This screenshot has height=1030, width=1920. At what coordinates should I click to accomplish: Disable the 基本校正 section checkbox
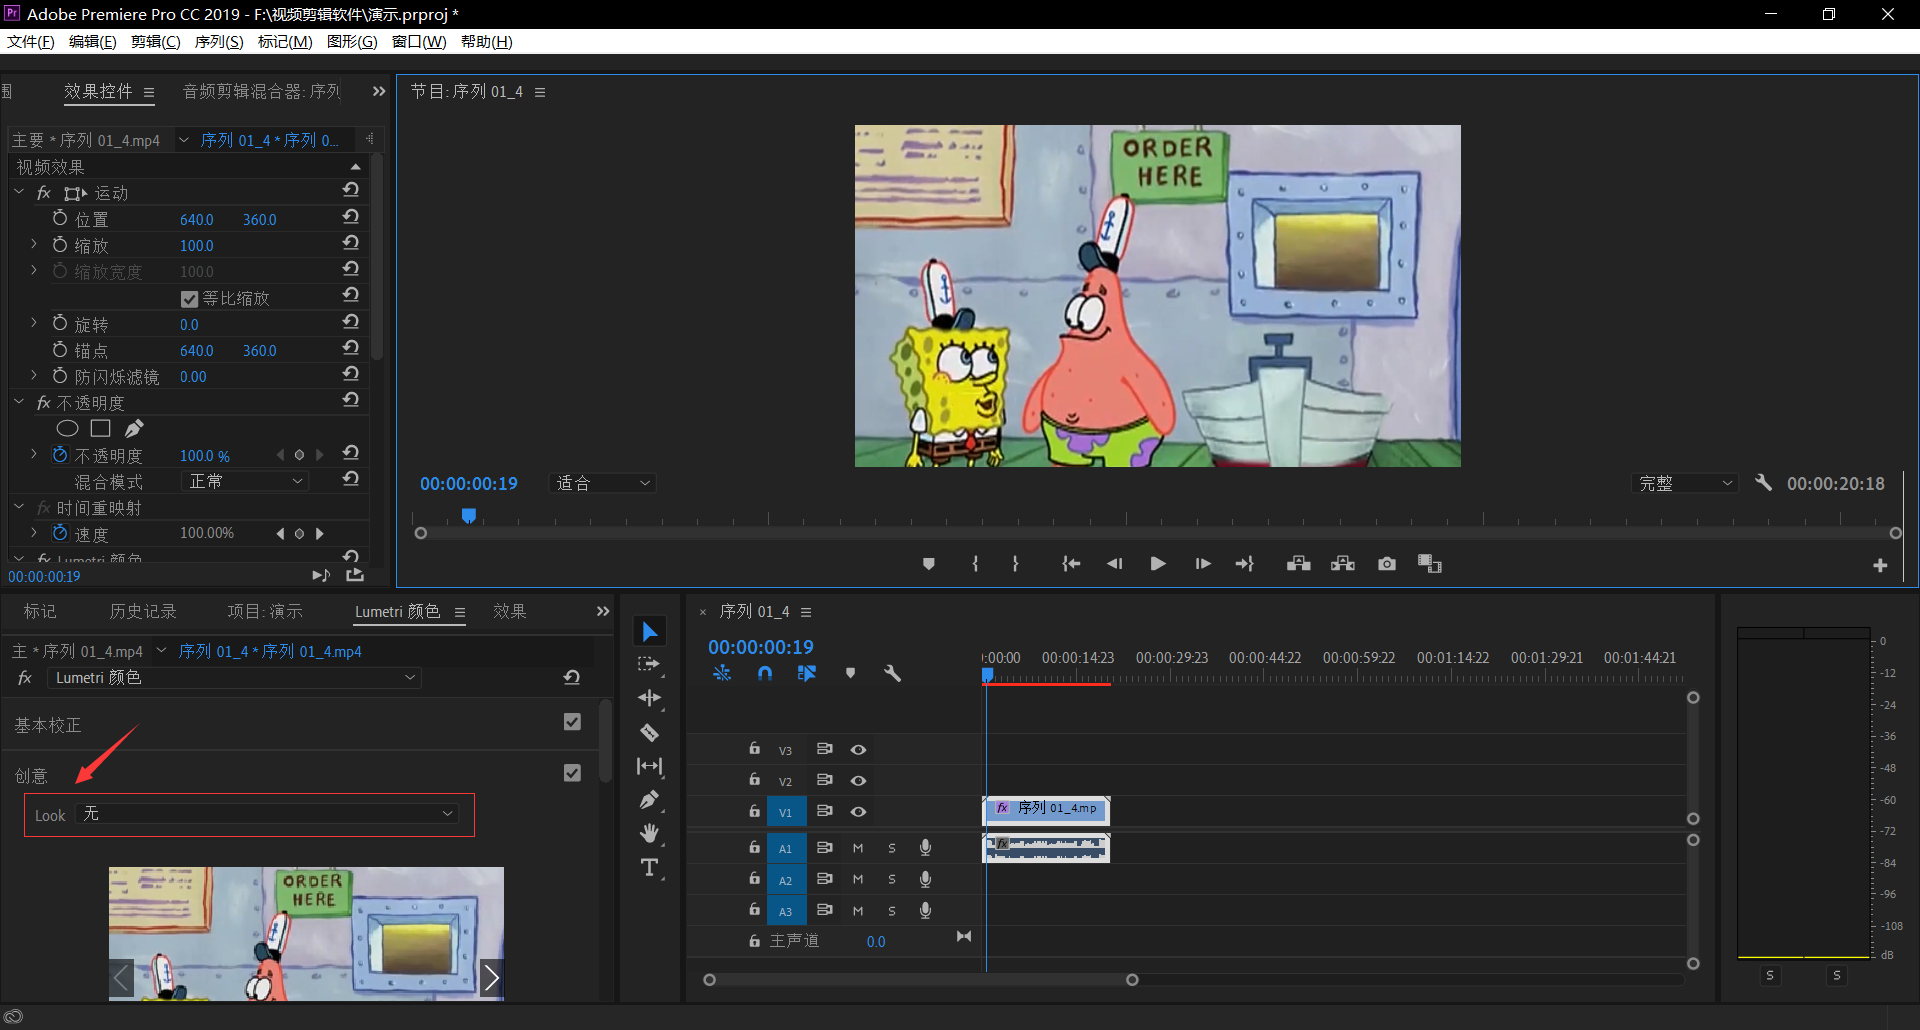click(572, 722)
